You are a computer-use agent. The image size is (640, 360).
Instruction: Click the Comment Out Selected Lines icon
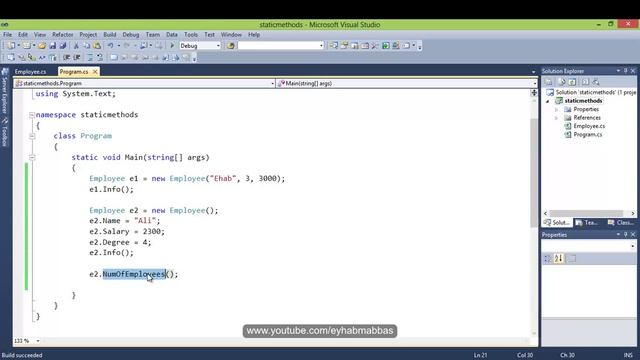point(90,58)
